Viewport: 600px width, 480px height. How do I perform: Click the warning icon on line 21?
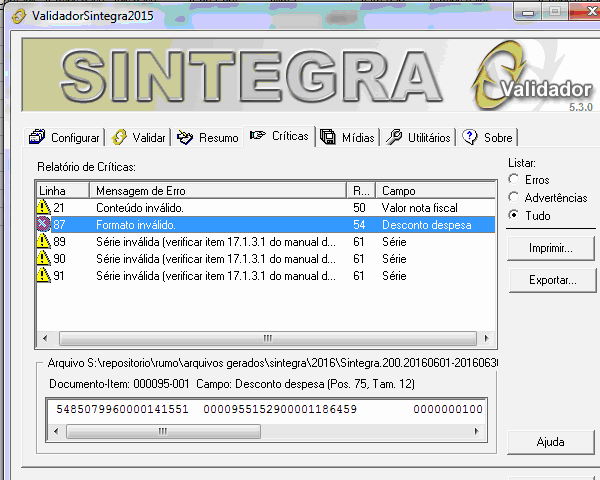coord(44,207)
